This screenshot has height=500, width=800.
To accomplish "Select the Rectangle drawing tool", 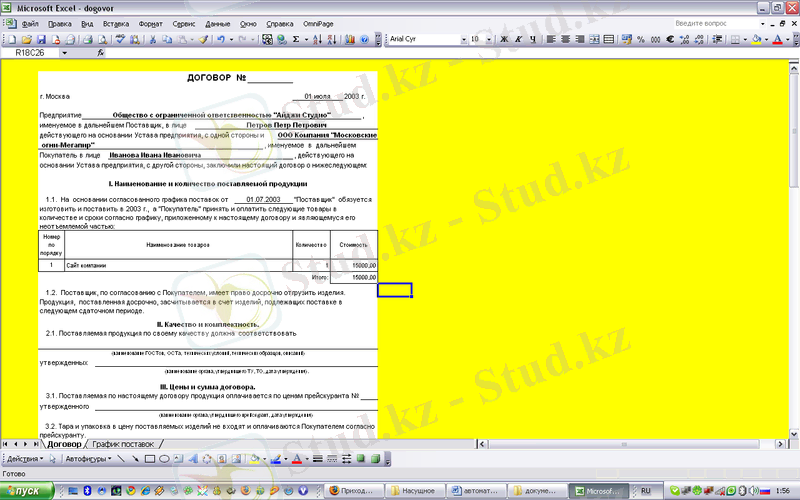I will click(x=149, y=459).
